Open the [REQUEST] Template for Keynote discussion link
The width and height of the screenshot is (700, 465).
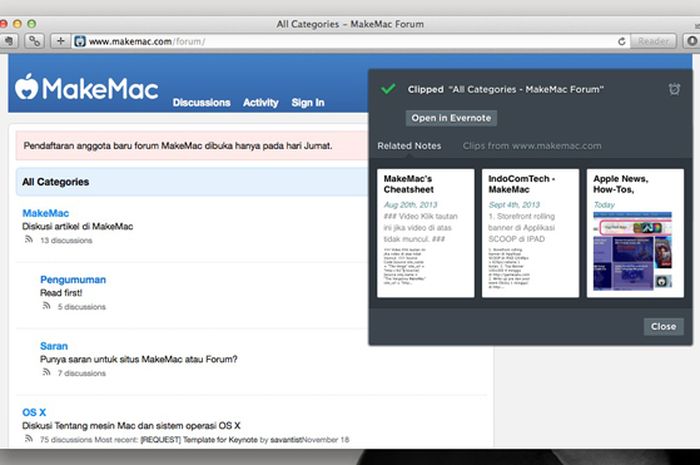(199, 440)
